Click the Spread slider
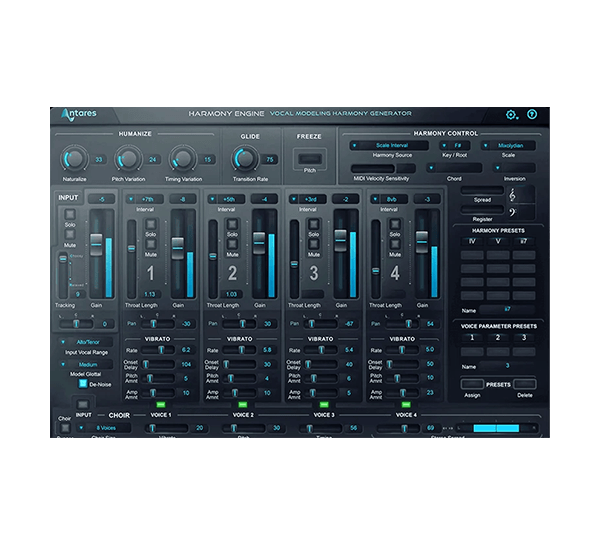Viewport: 600px width, 543px height. point(482,190)
